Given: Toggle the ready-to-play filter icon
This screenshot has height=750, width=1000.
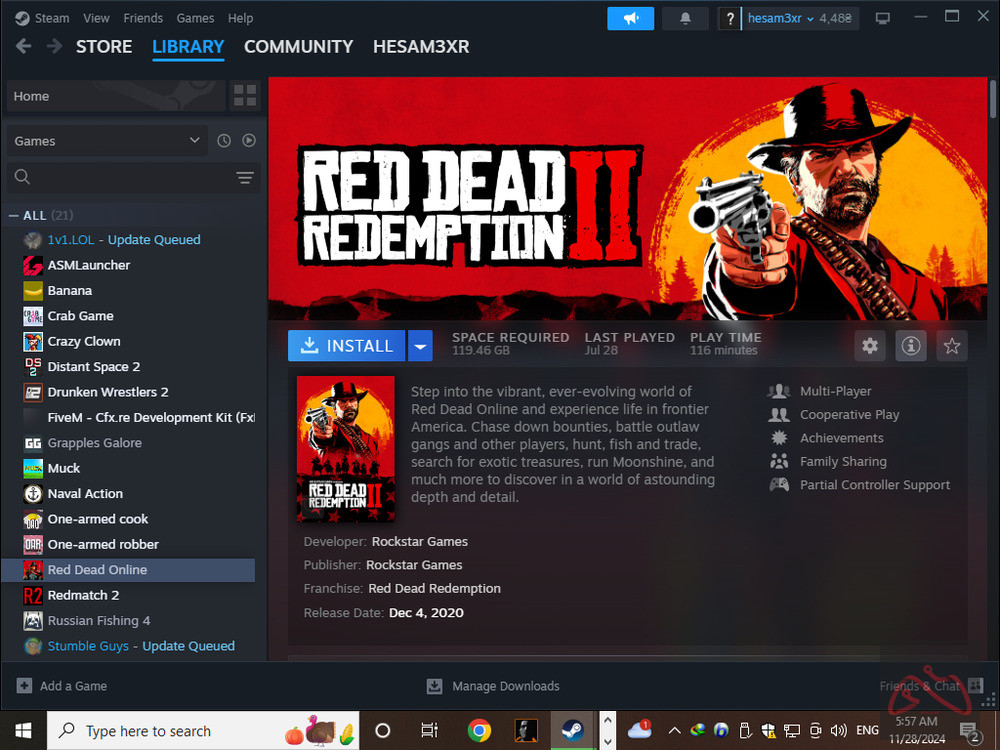Looking at the screenshot, I should pos(249,141).
